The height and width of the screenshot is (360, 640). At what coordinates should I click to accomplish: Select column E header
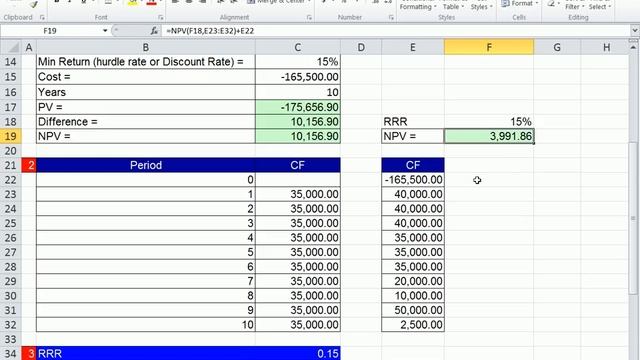coord(413,48)
